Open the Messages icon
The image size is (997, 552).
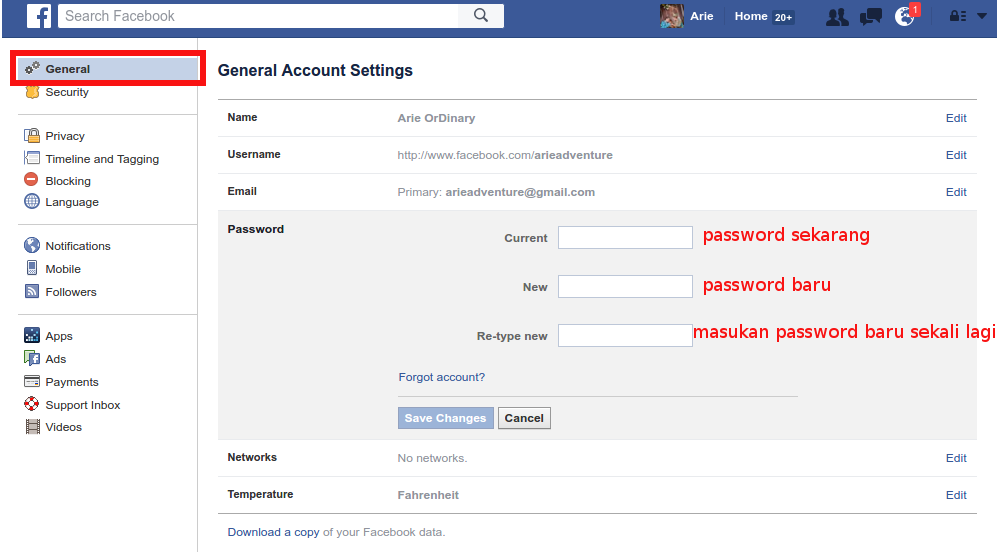(871, 17)
